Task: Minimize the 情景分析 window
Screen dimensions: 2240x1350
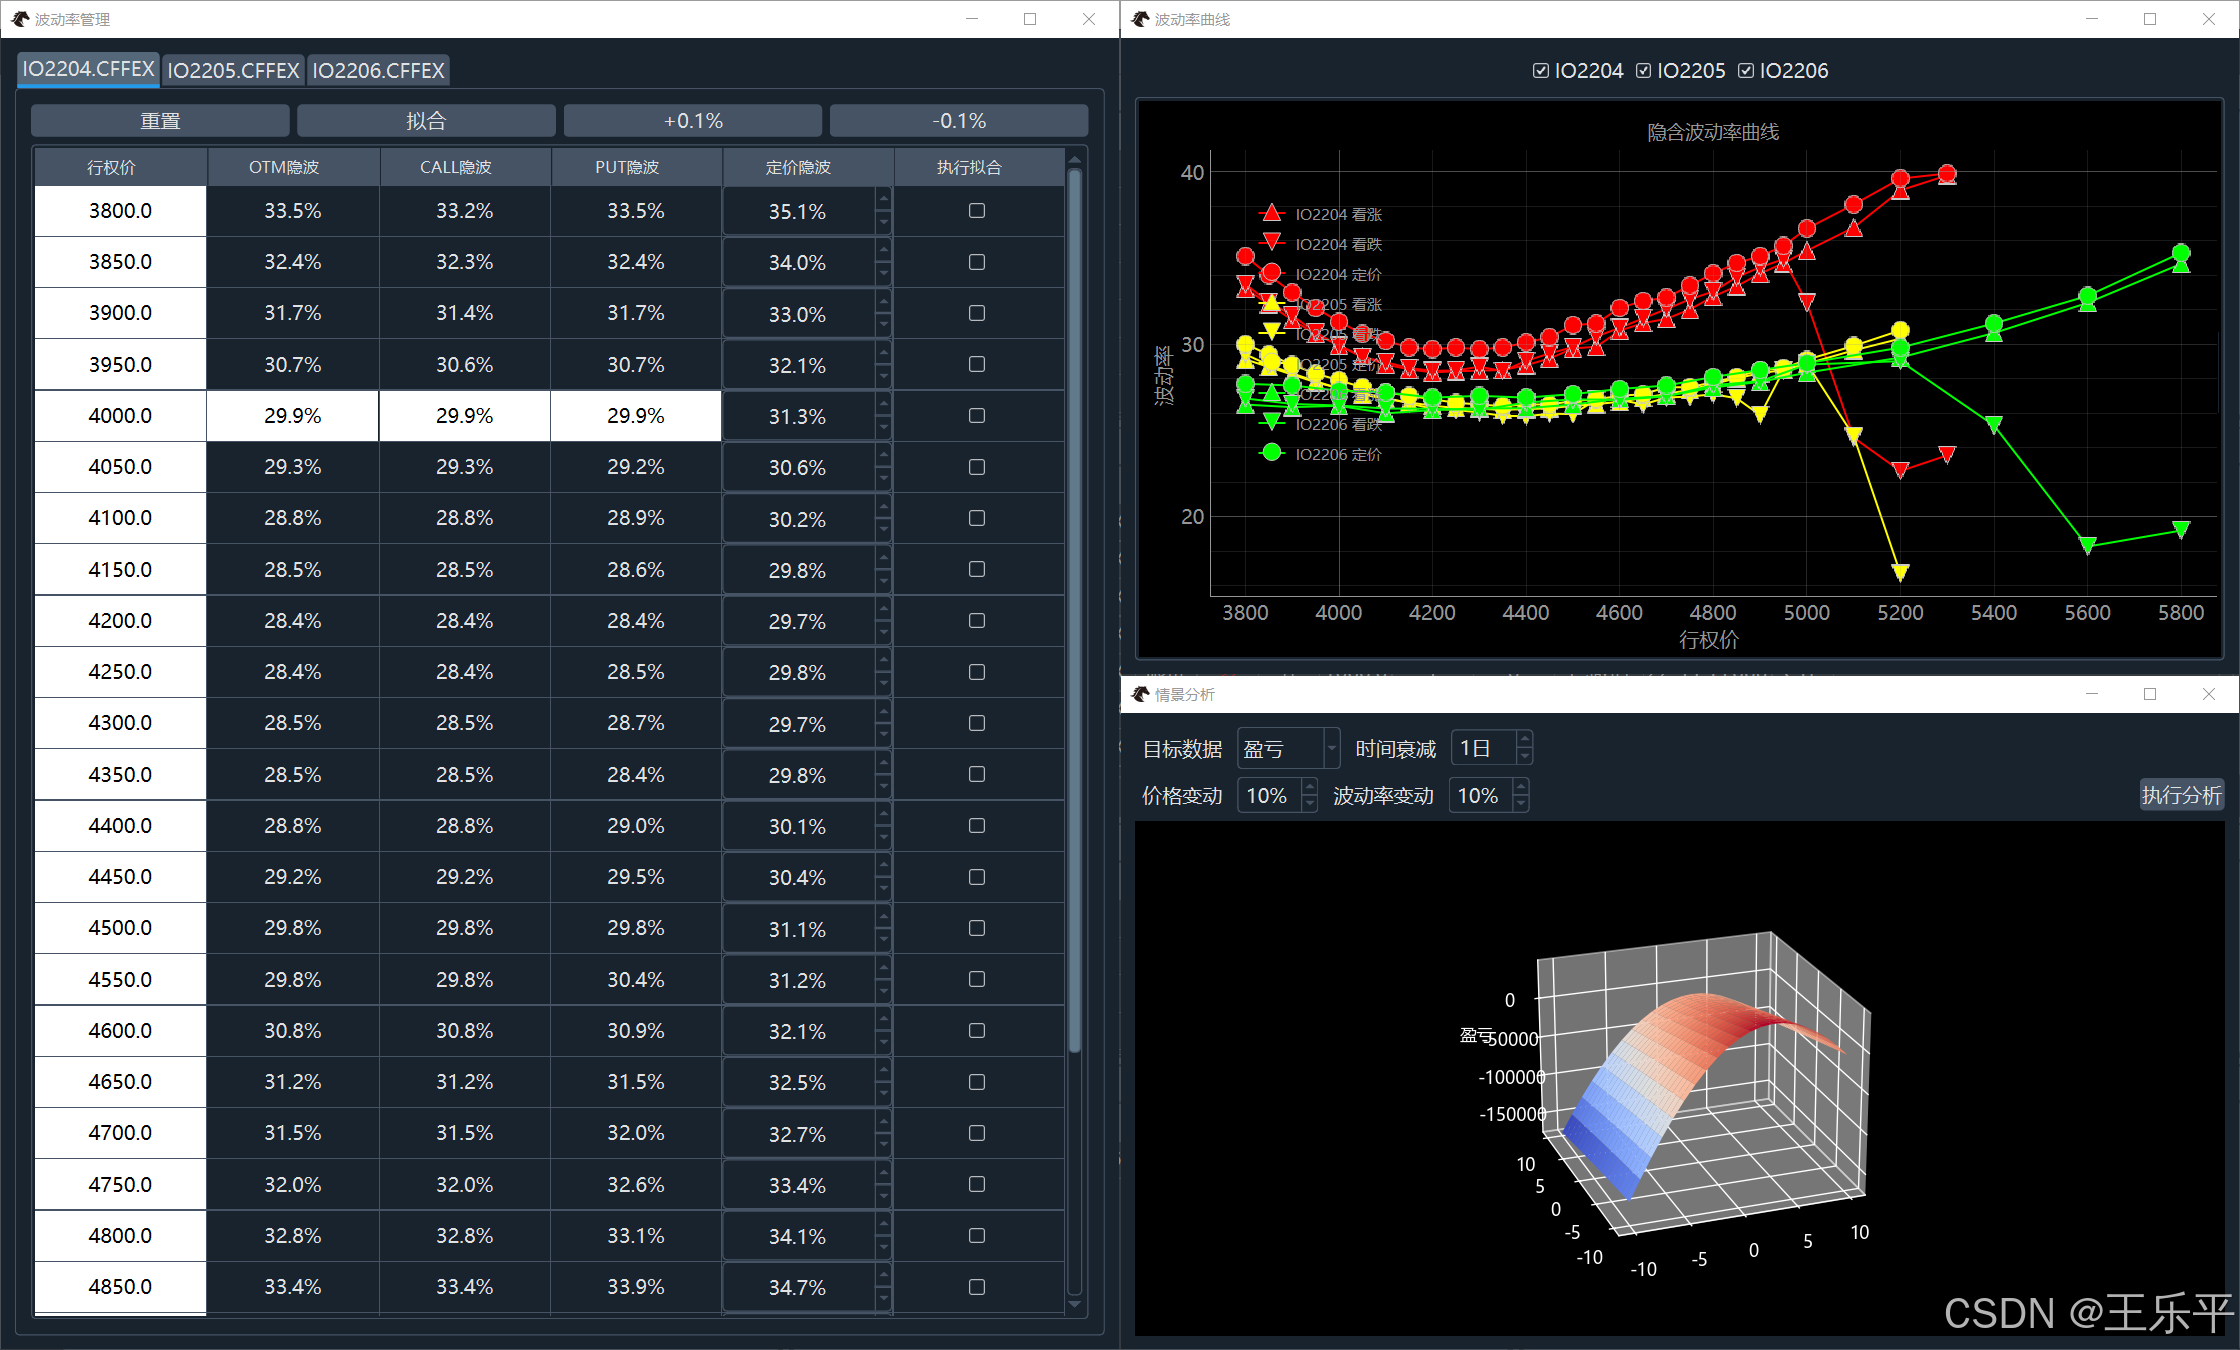Action: pos(2091,694)
